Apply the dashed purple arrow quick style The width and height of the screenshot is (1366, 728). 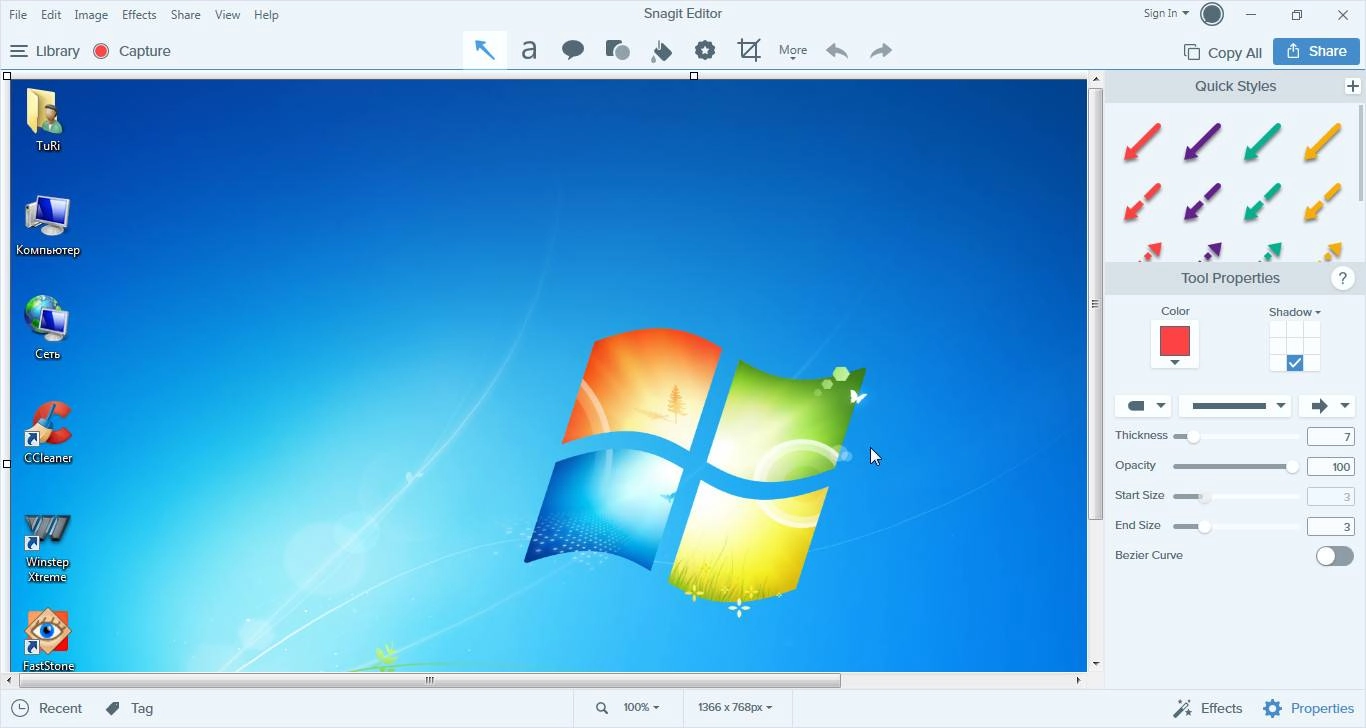coord(1202,202)
